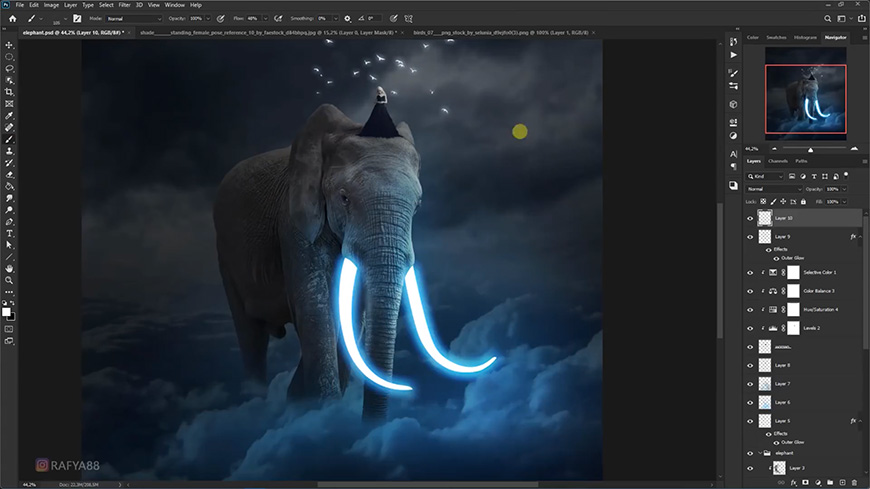Lock all with padlock icon
Image resolution: width=870 pixels, height=489 pixels.
click(x=803, y=201)
